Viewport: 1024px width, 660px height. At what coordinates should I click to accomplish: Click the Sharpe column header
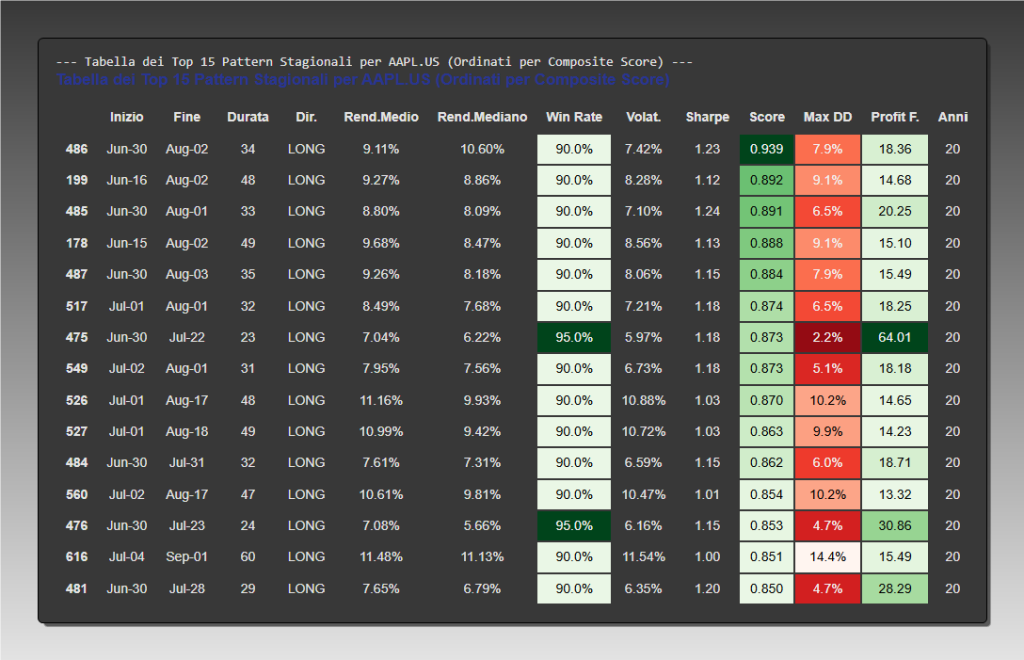click(707, 117)
